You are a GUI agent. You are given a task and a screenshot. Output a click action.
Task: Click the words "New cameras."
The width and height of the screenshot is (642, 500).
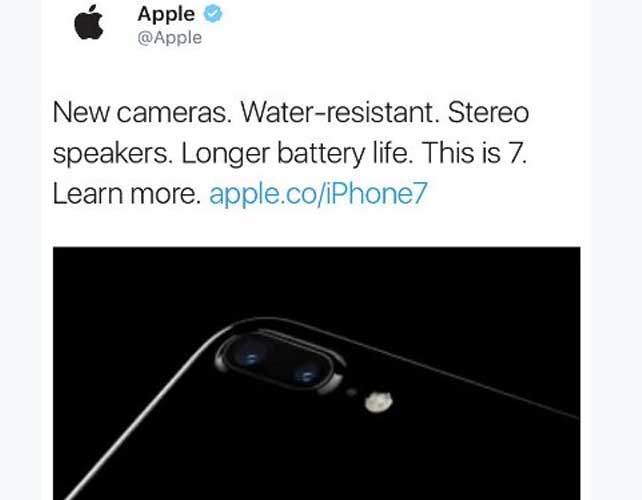coord(142,112)
